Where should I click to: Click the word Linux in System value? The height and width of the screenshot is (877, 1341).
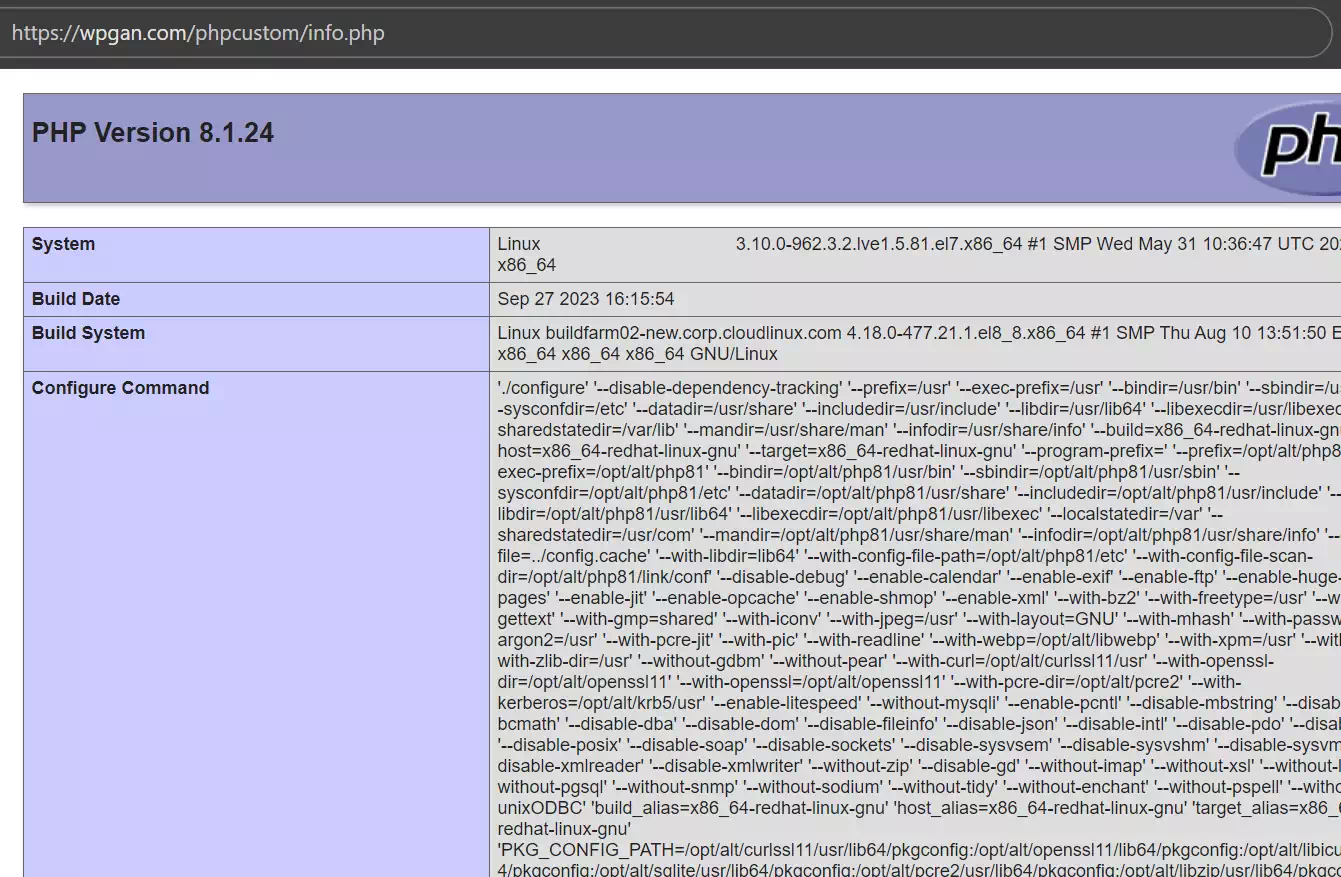point(518,244)
